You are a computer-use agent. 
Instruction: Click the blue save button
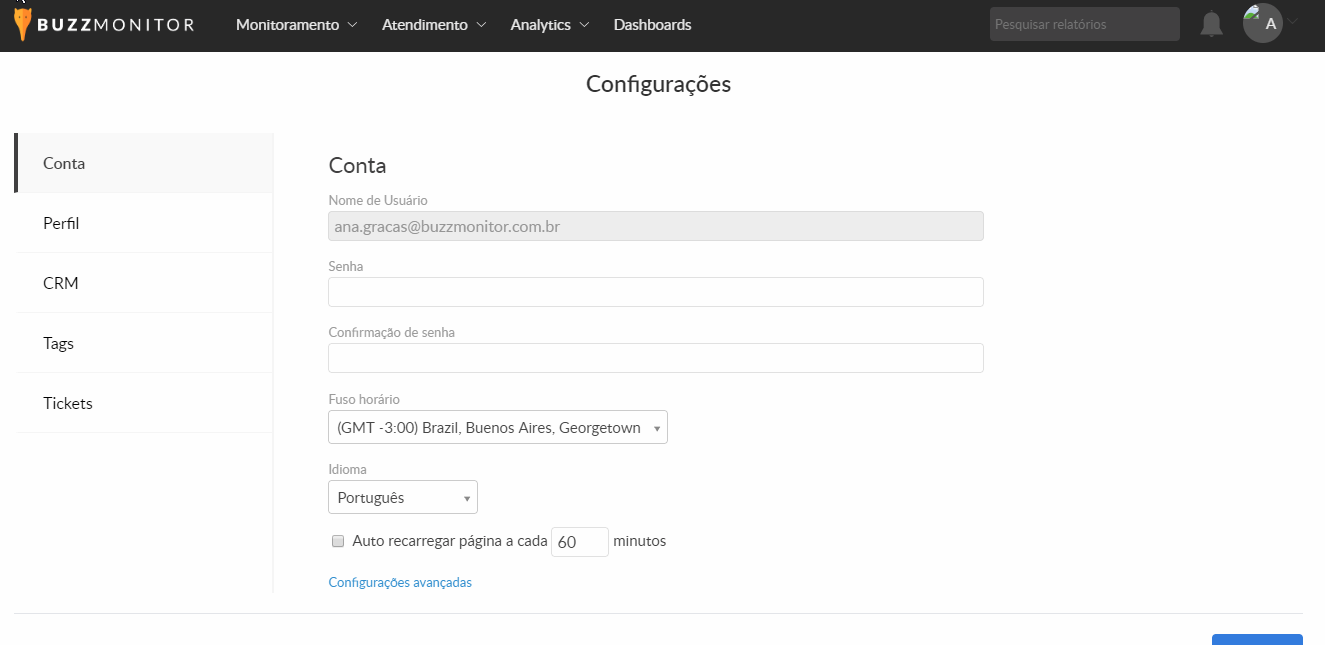point(1256,639)
